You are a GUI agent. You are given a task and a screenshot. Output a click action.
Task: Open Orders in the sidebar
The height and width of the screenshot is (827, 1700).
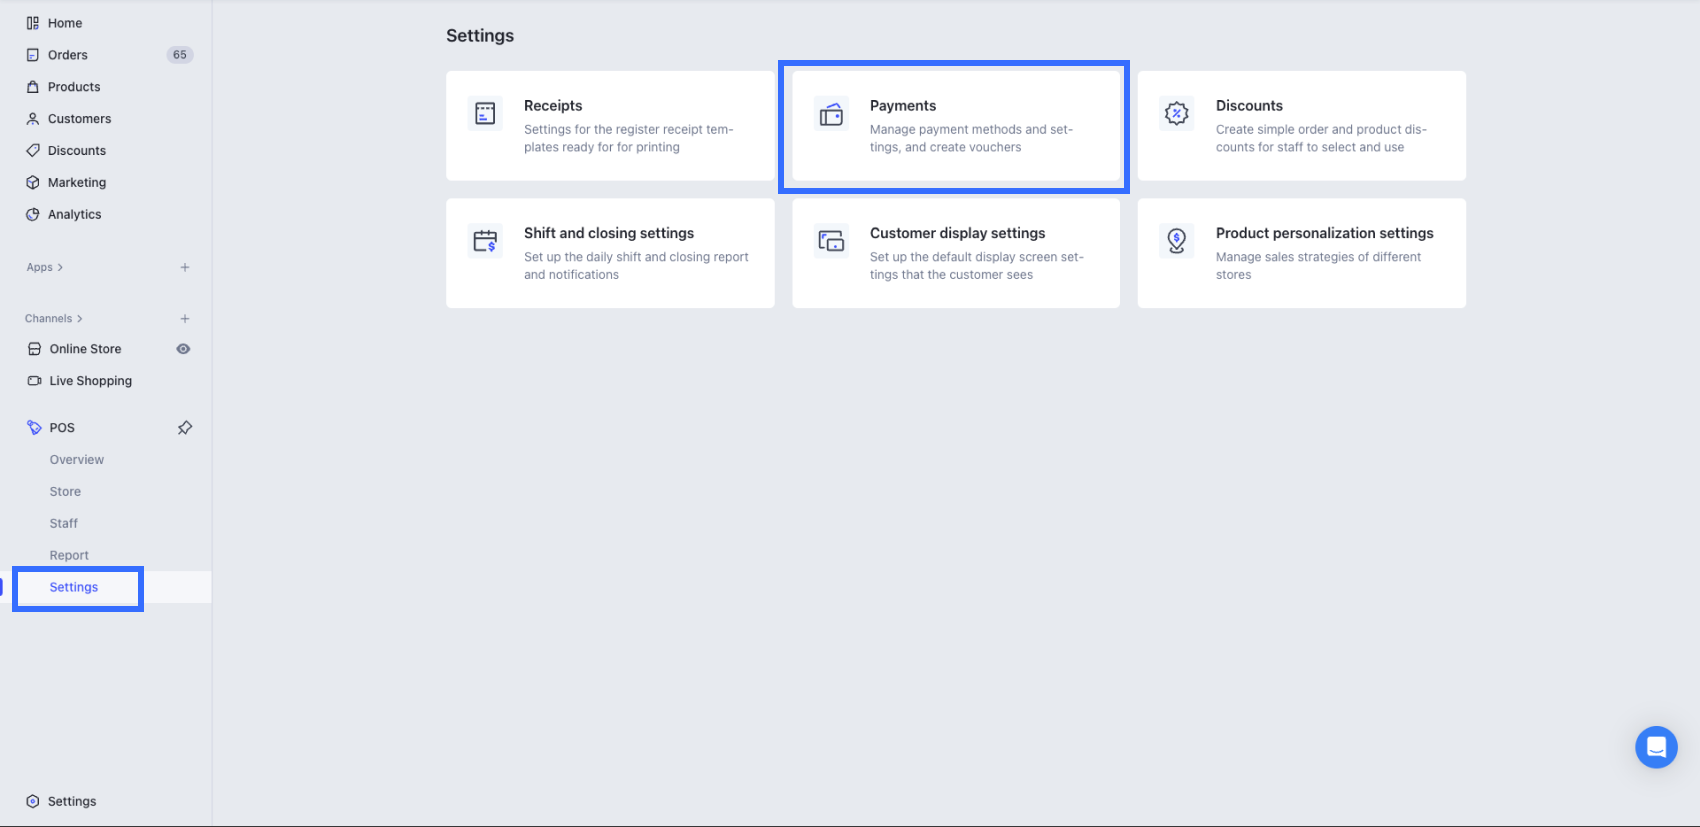68,55
